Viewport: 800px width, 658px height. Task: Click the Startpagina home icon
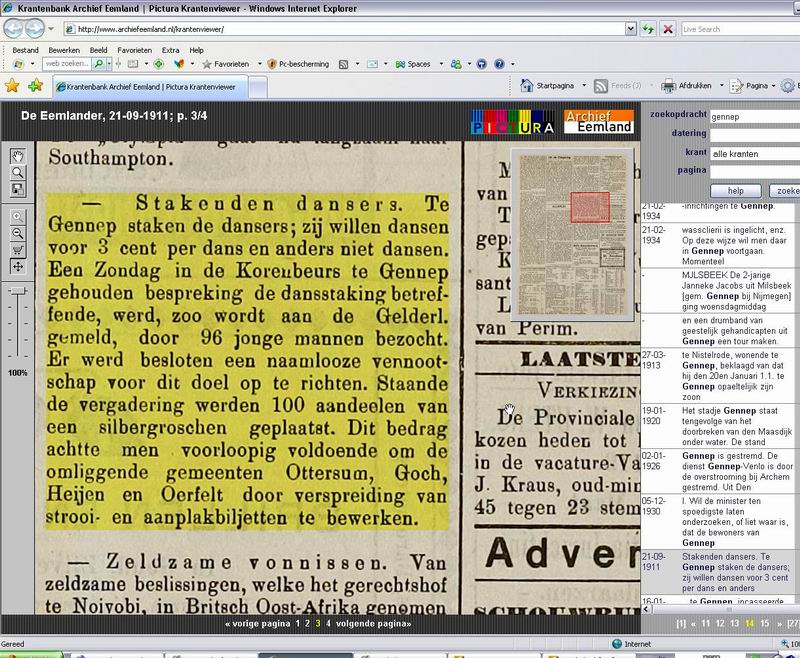tap(527, 86)
